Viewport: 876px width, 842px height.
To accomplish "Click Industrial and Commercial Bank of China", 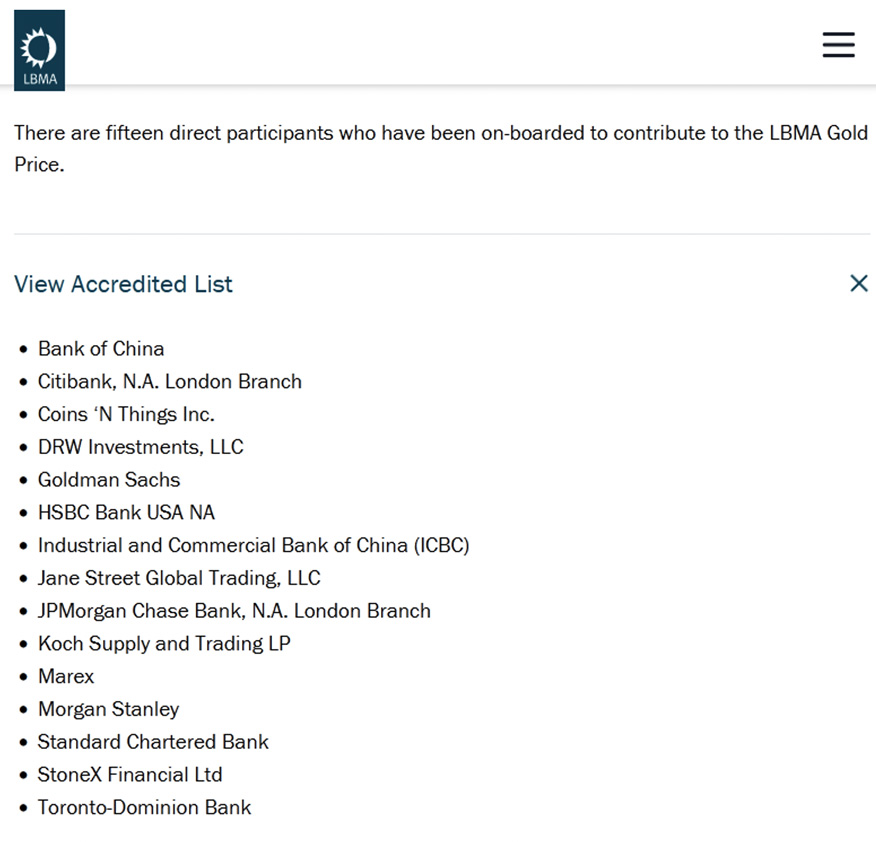I will coord(253,546).
